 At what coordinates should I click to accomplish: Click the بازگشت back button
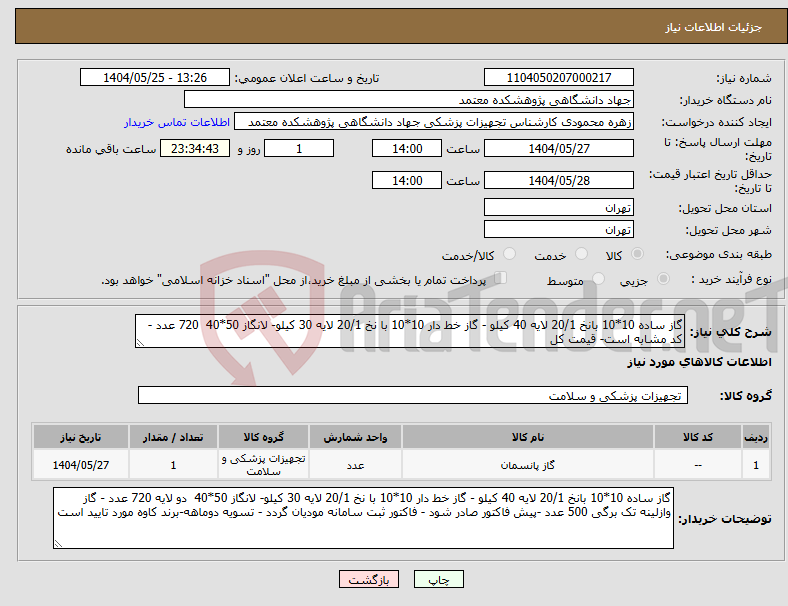(369, 579)
